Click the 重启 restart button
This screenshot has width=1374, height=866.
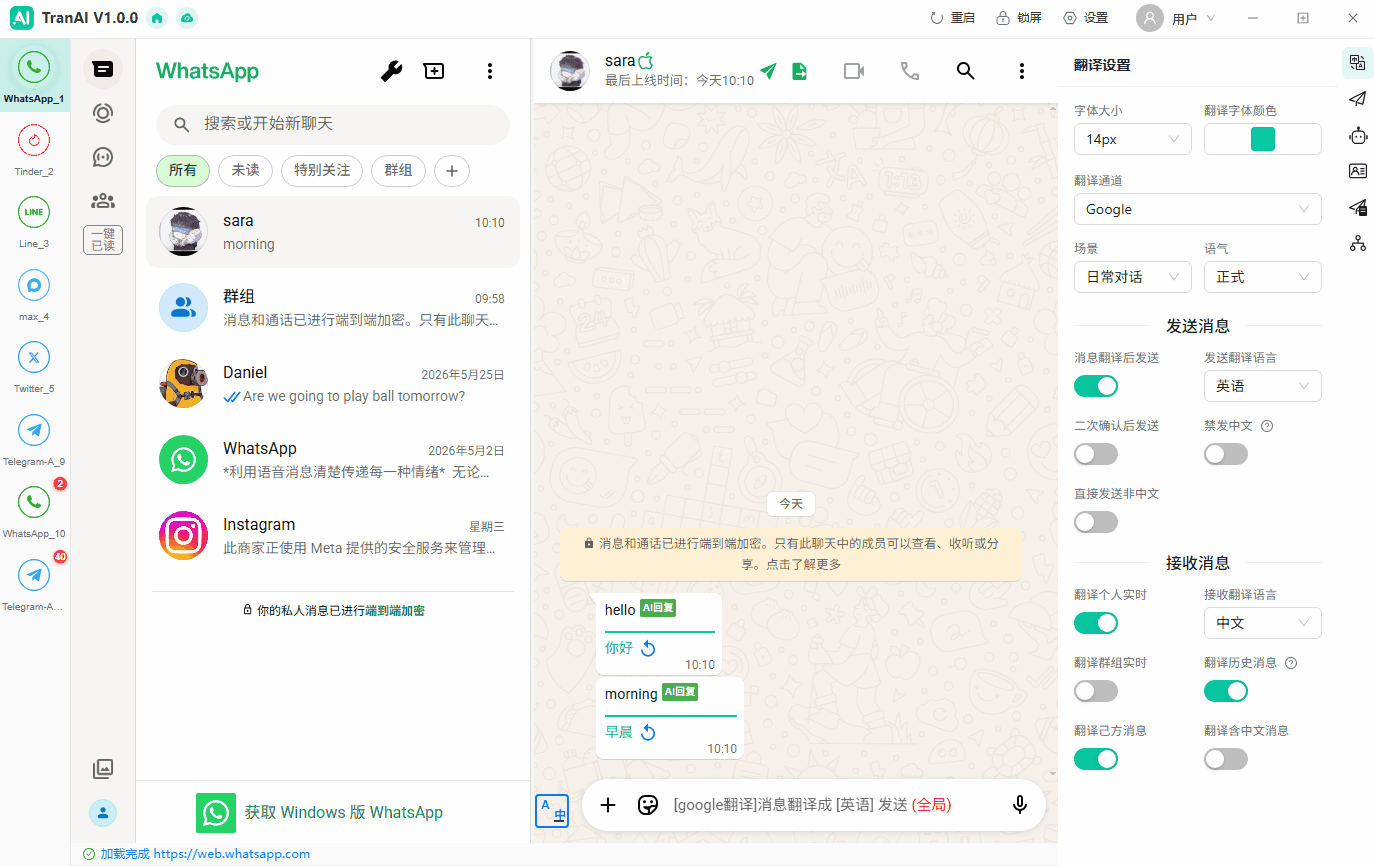[953, 18]
